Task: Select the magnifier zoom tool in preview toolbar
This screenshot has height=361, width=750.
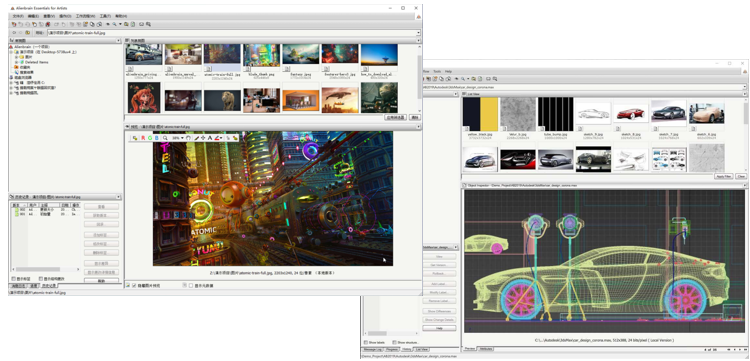Action: click(165, 138)
